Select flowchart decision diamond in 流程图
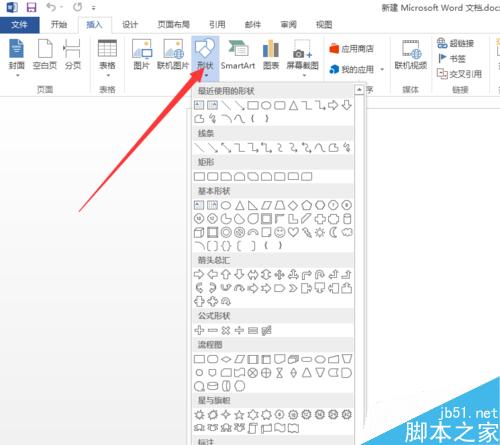 pyautogui.click(x=226, y=359)
